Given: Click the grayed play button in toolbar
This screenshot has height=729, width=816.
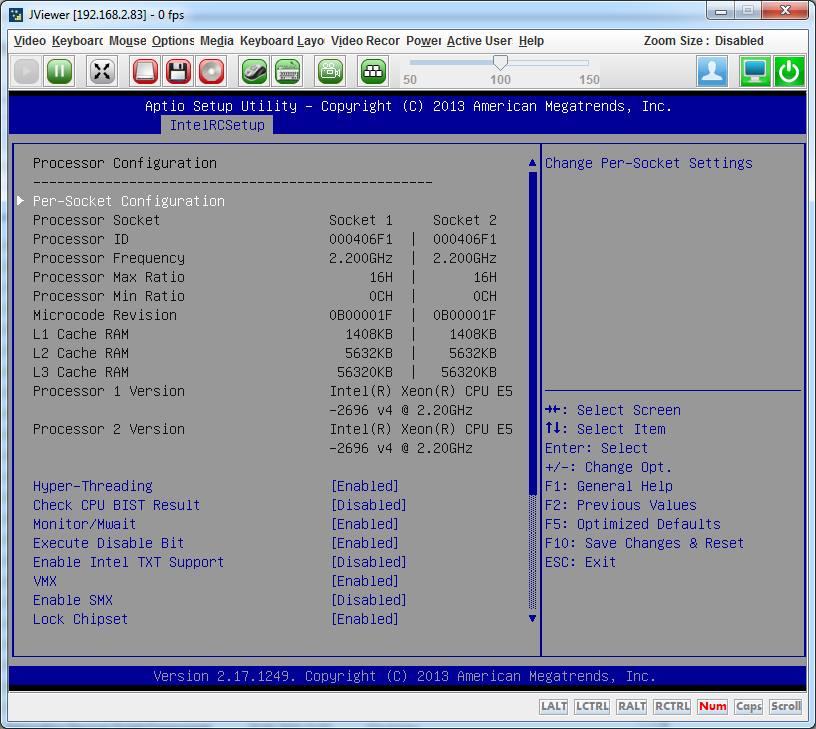Looking at the screenshot, I should (x=26, y=71).
